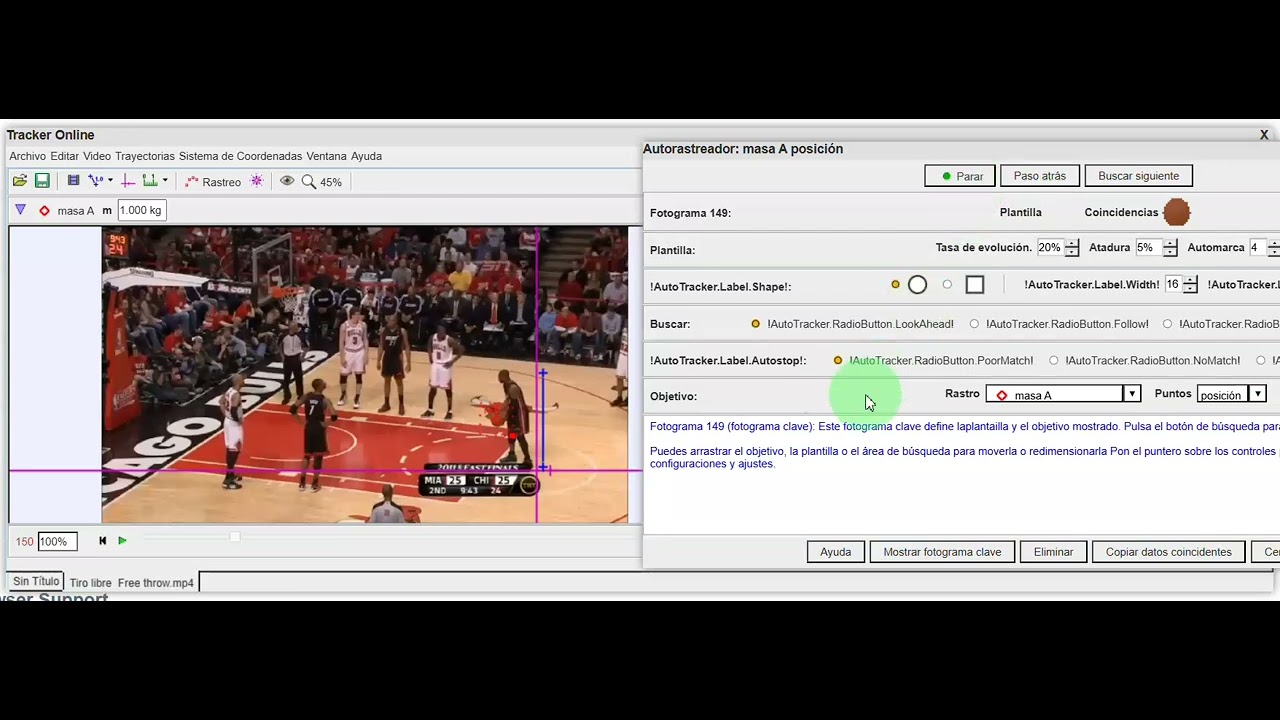Image resolution: width=1280 pixels, height=720 pixels.
Task: Select the PoorMatch autostop radio button
Action: (838, 360)
